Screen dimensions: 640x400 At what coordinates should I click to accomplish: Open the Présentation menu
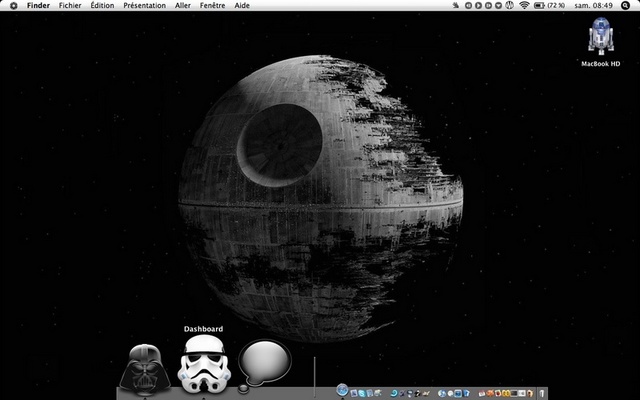(144, 6)
